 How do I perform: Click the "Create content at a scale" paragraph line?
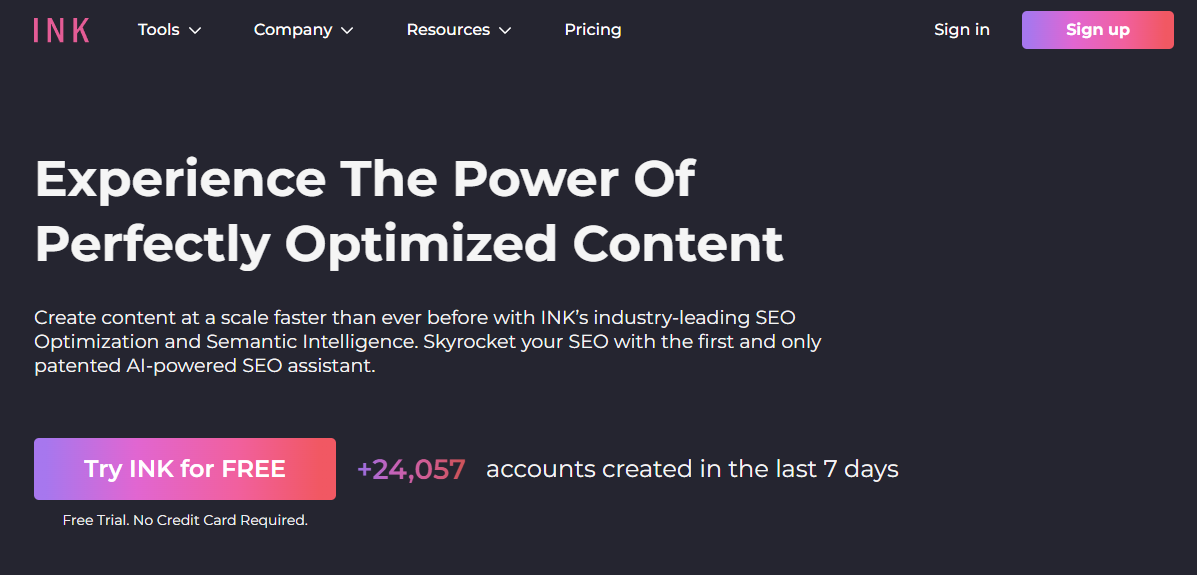click(415, 317)
